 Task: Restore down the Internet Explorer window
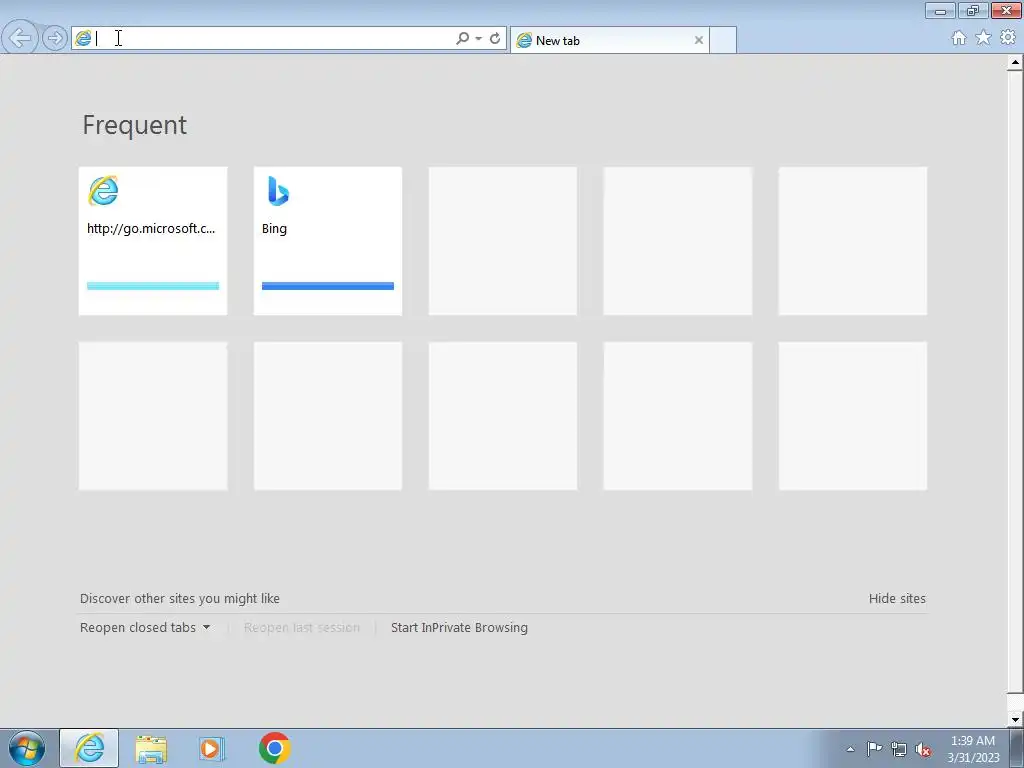(x=973, y=11)
